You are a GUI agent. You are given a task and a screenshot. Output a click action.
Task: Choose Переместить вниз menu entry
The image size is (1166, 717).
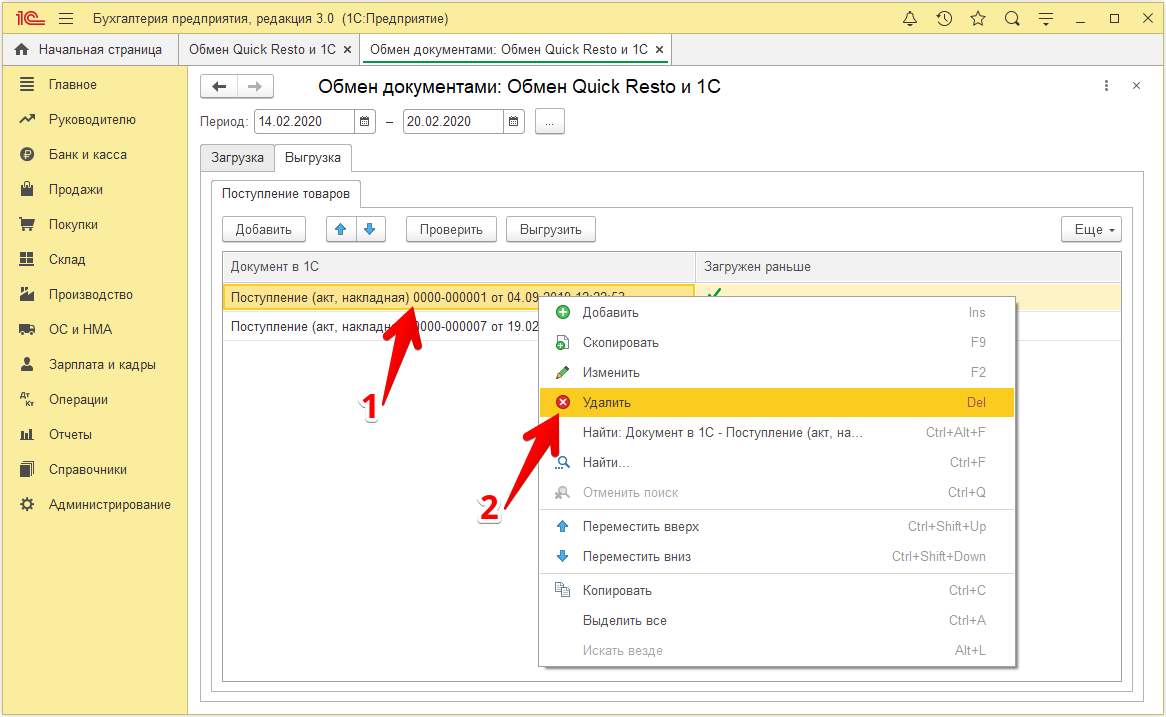777,556
